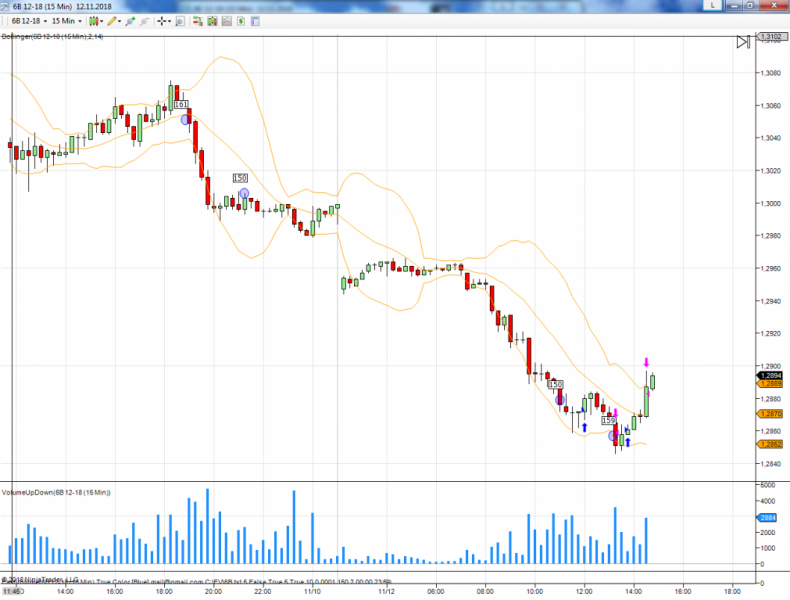Open the Indicators icon
Screen dimensions: 790x600
[x=227, y=21]
